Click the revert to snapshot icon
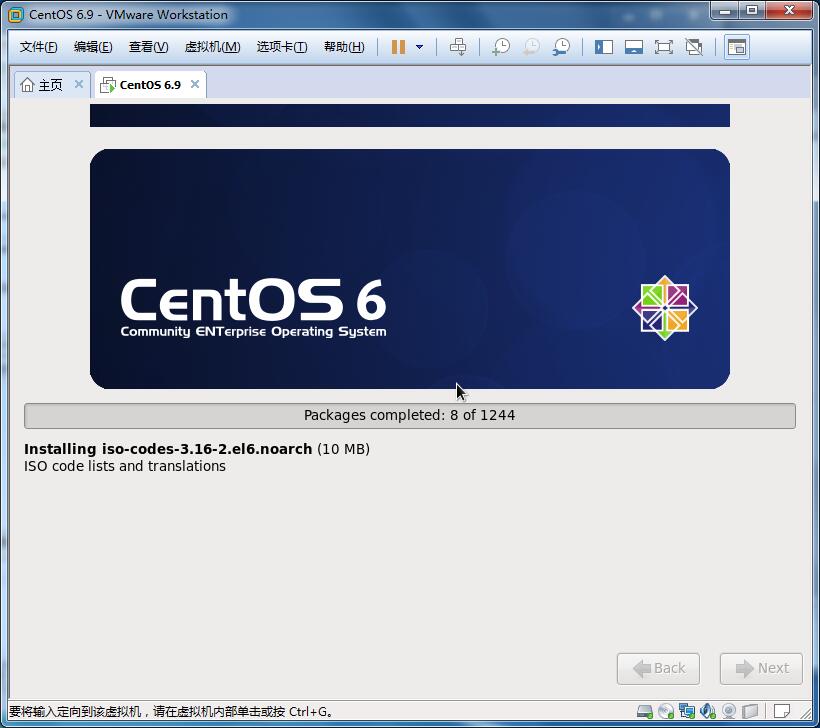 point(531,47)
